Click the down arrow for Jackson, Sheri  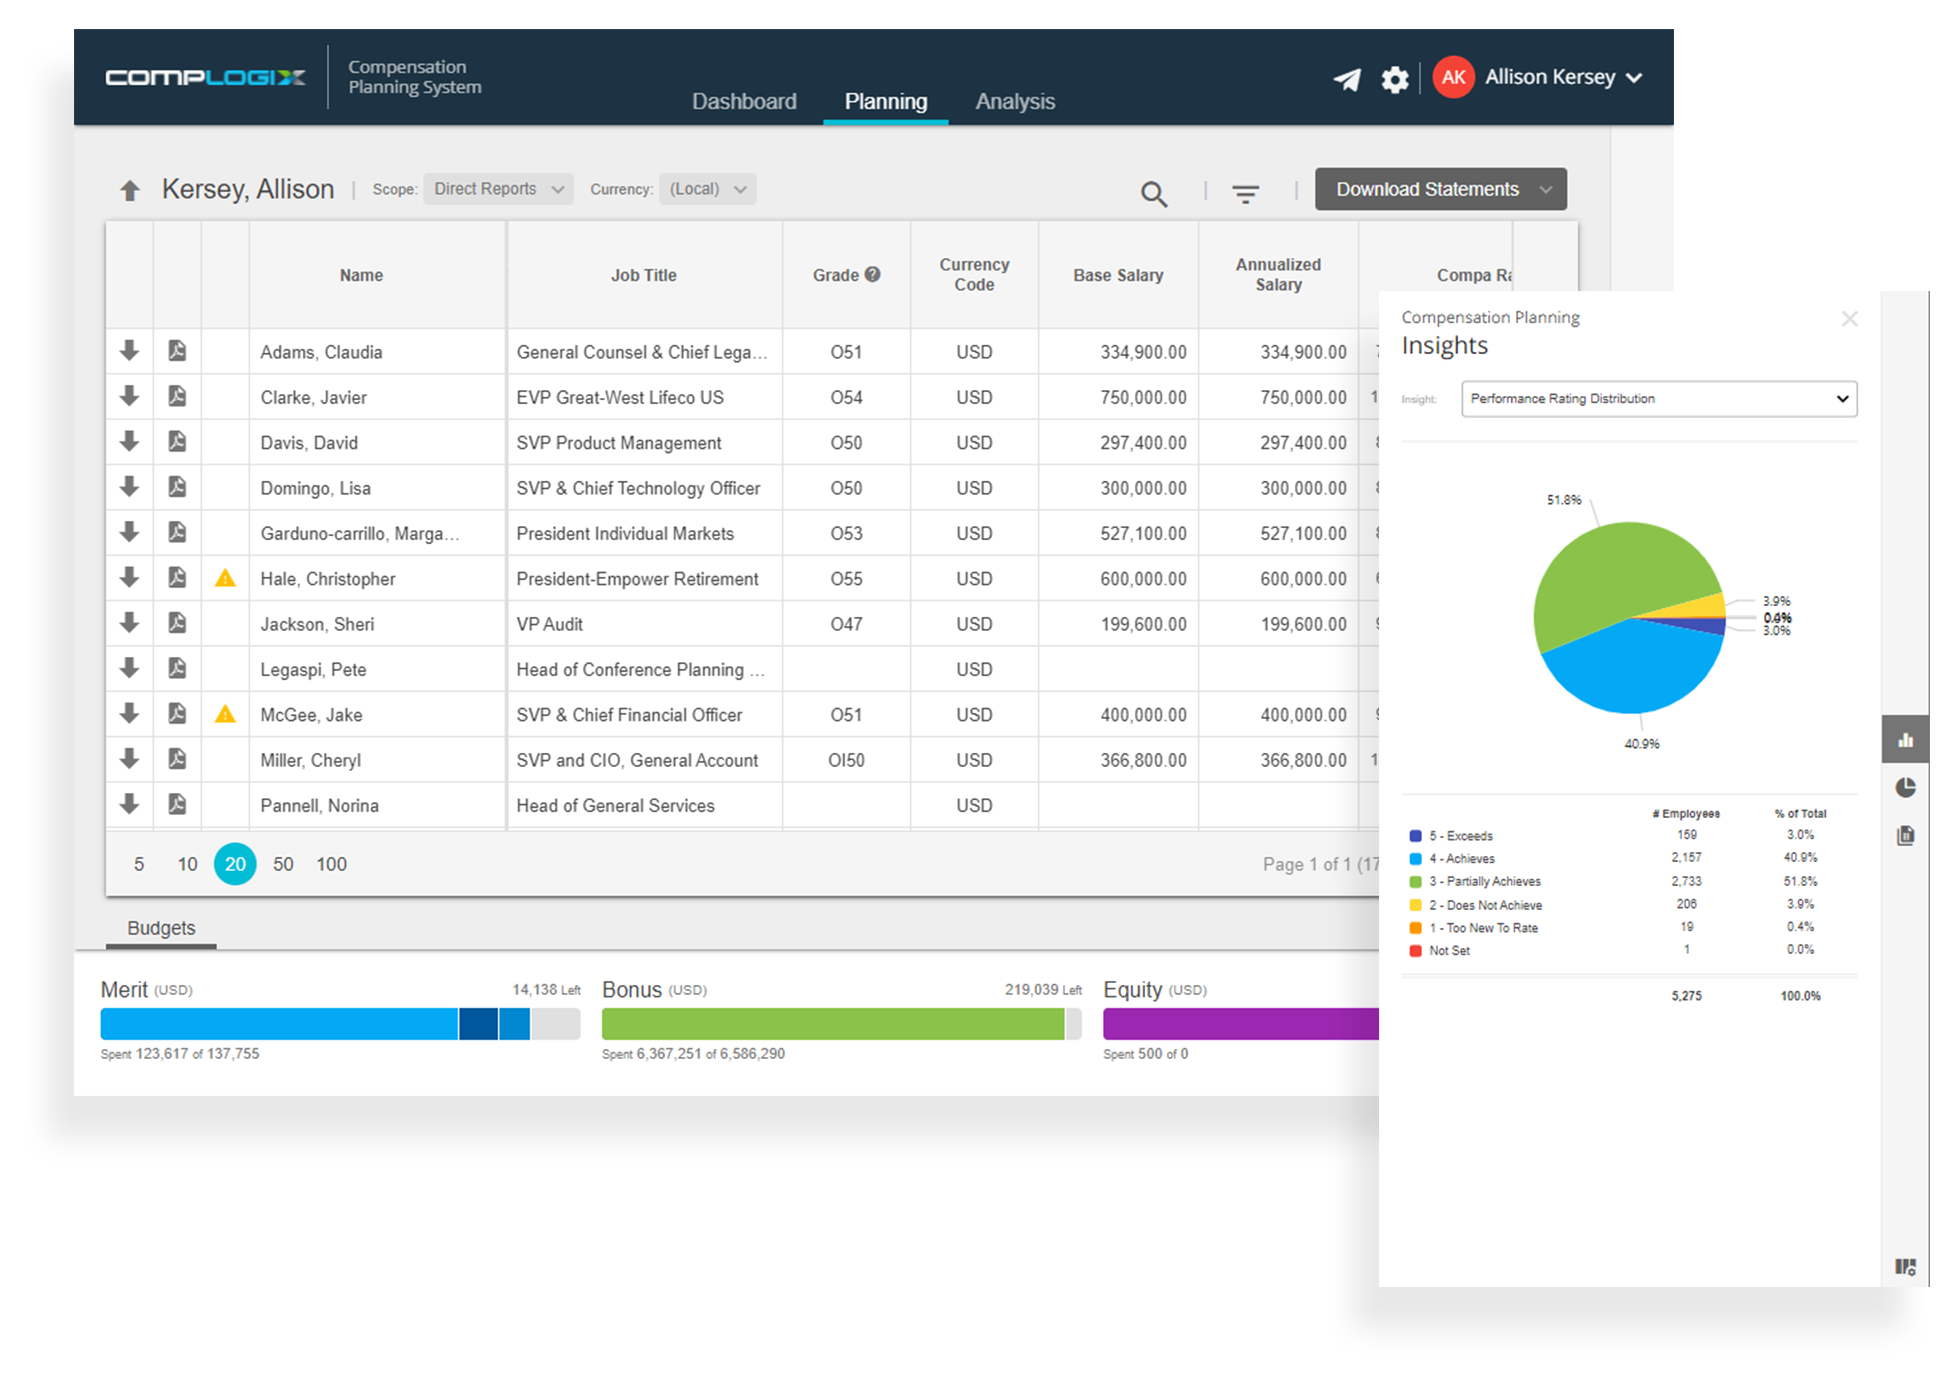coord(129,623)
